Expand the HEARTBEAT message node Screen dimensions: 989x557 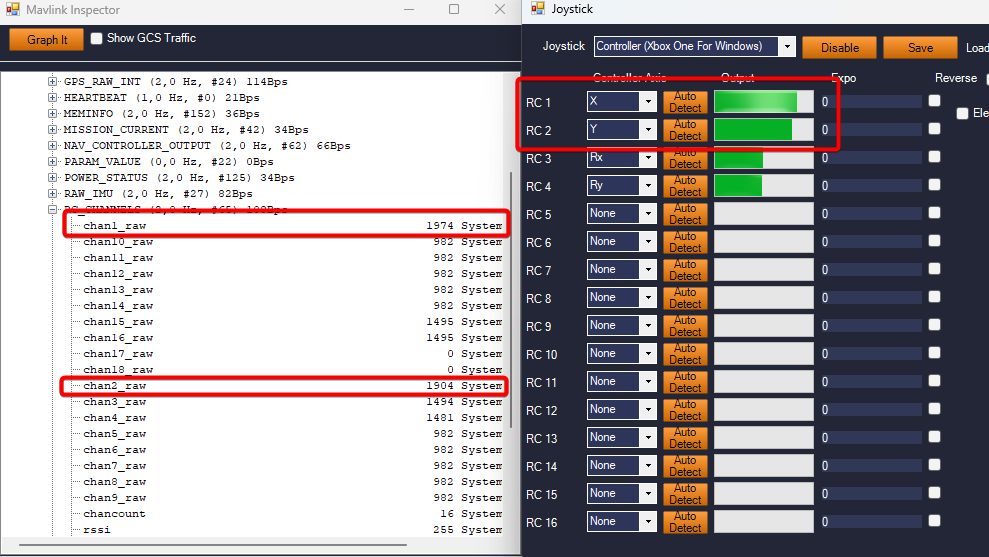(x=53, y=98)
